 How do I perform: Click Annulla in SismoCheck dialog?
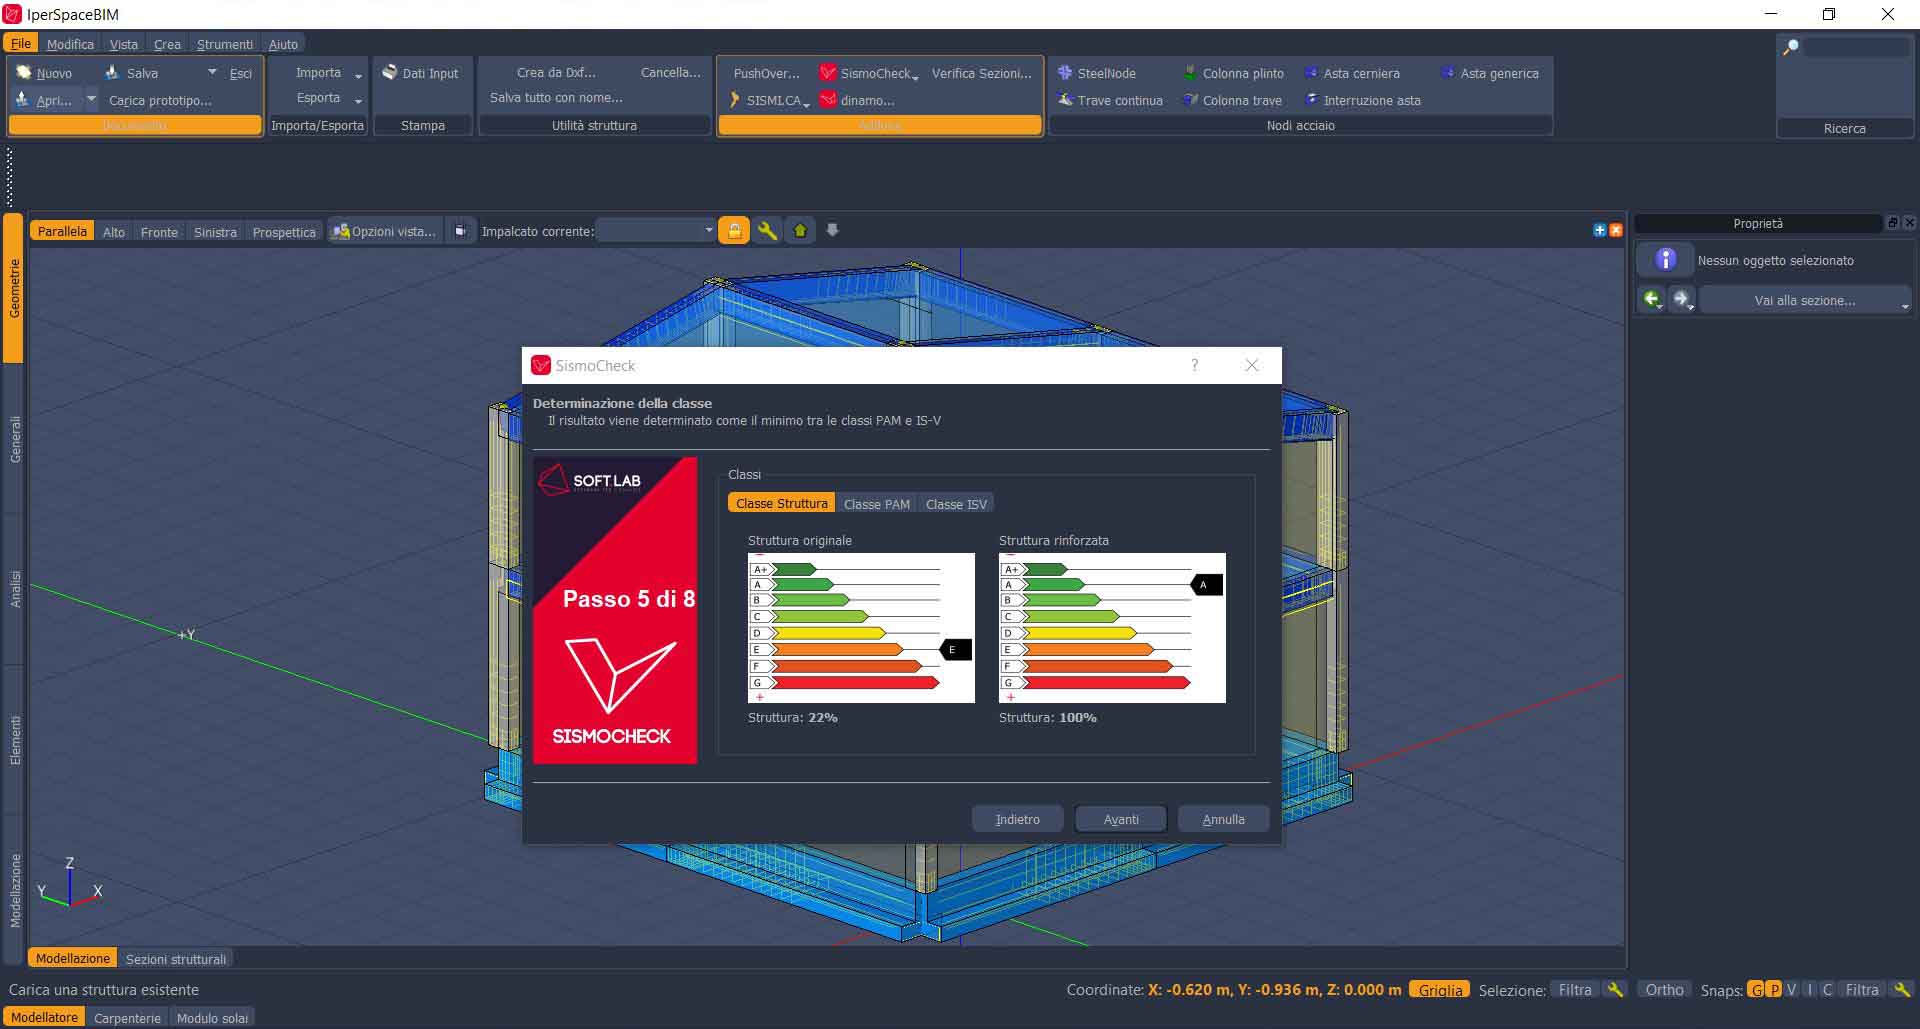click(x=1223, y=819)
